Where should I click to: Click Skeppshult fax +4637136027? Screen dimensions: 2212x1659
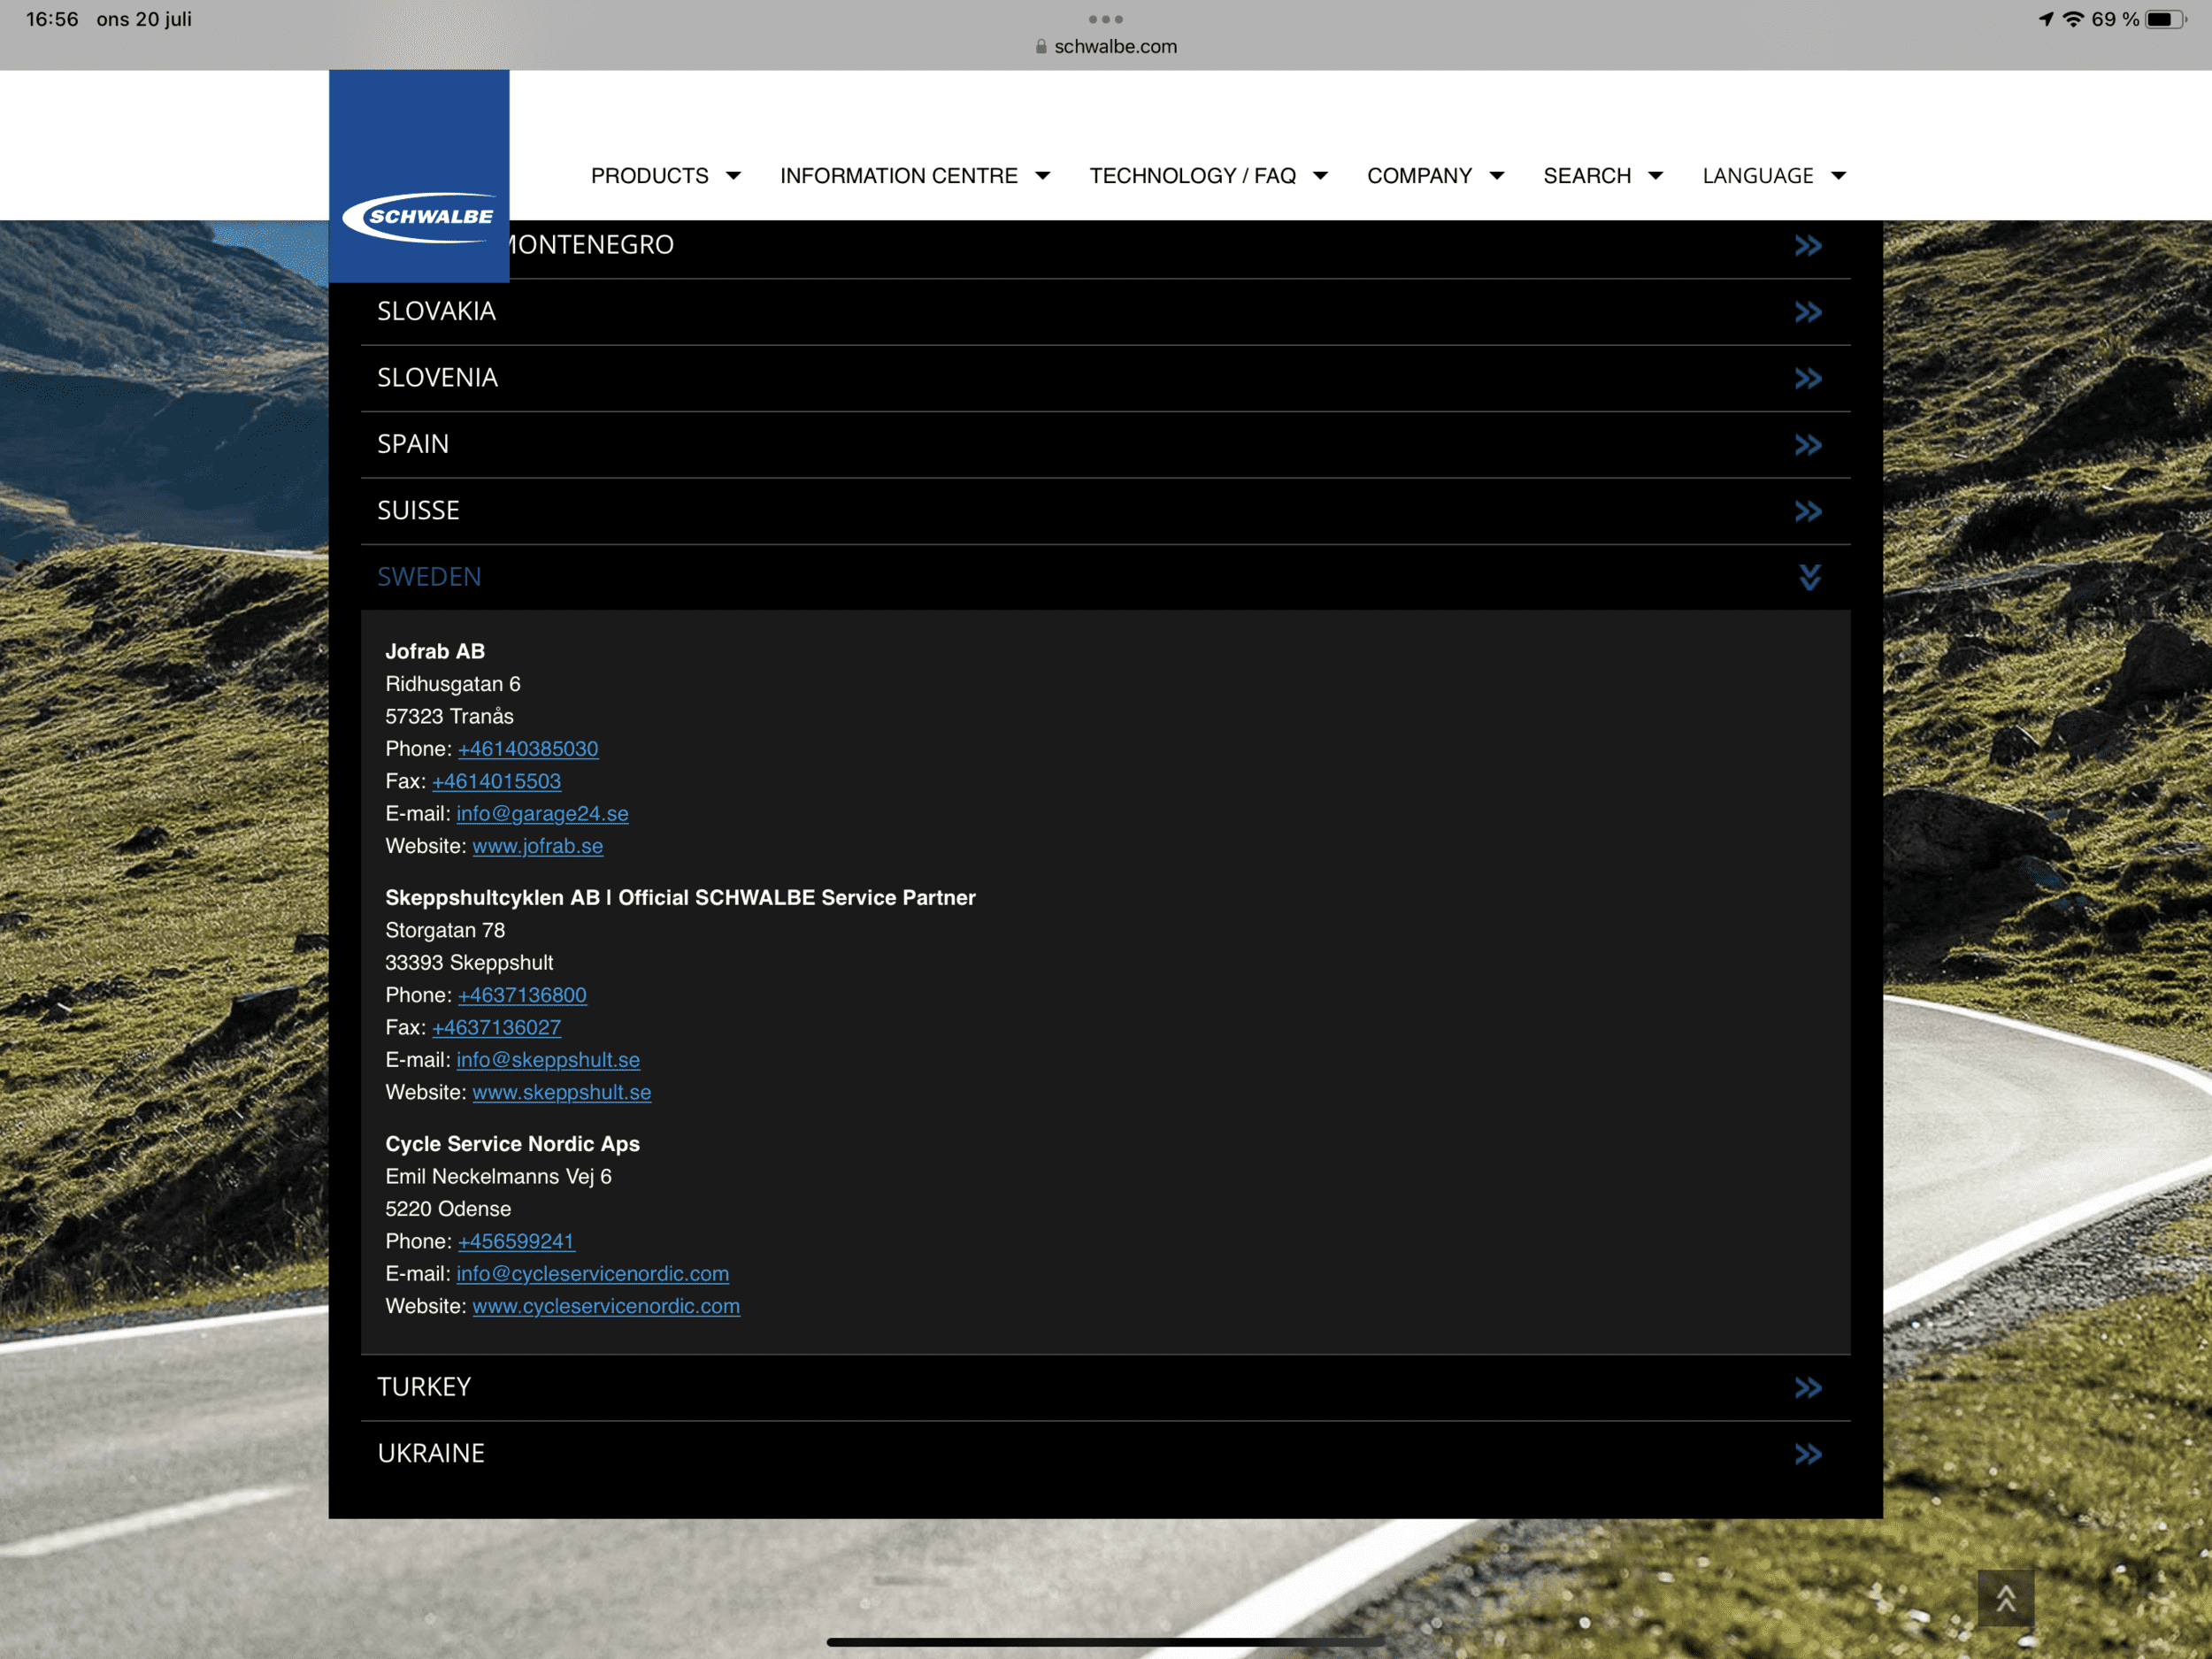click(496, 1027)
